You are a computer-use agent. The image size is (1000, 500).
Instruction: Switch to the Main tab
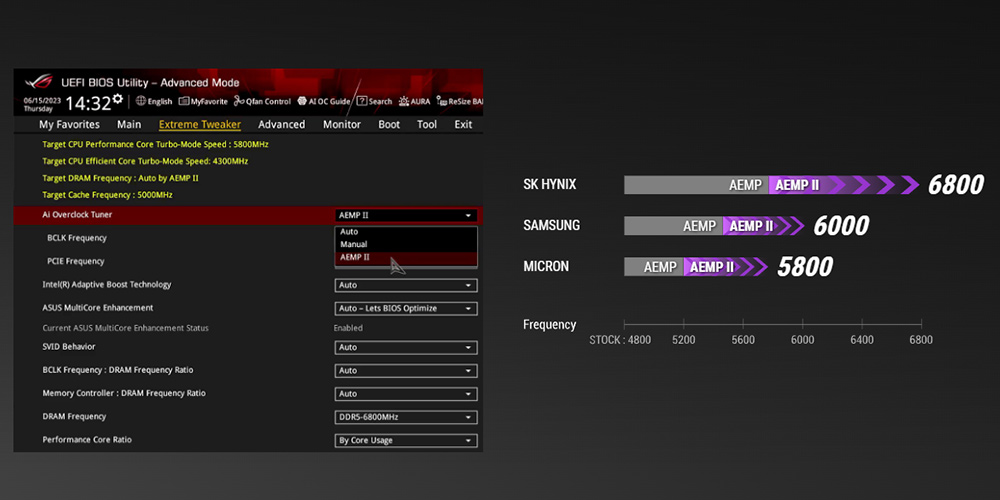(129, 124)
